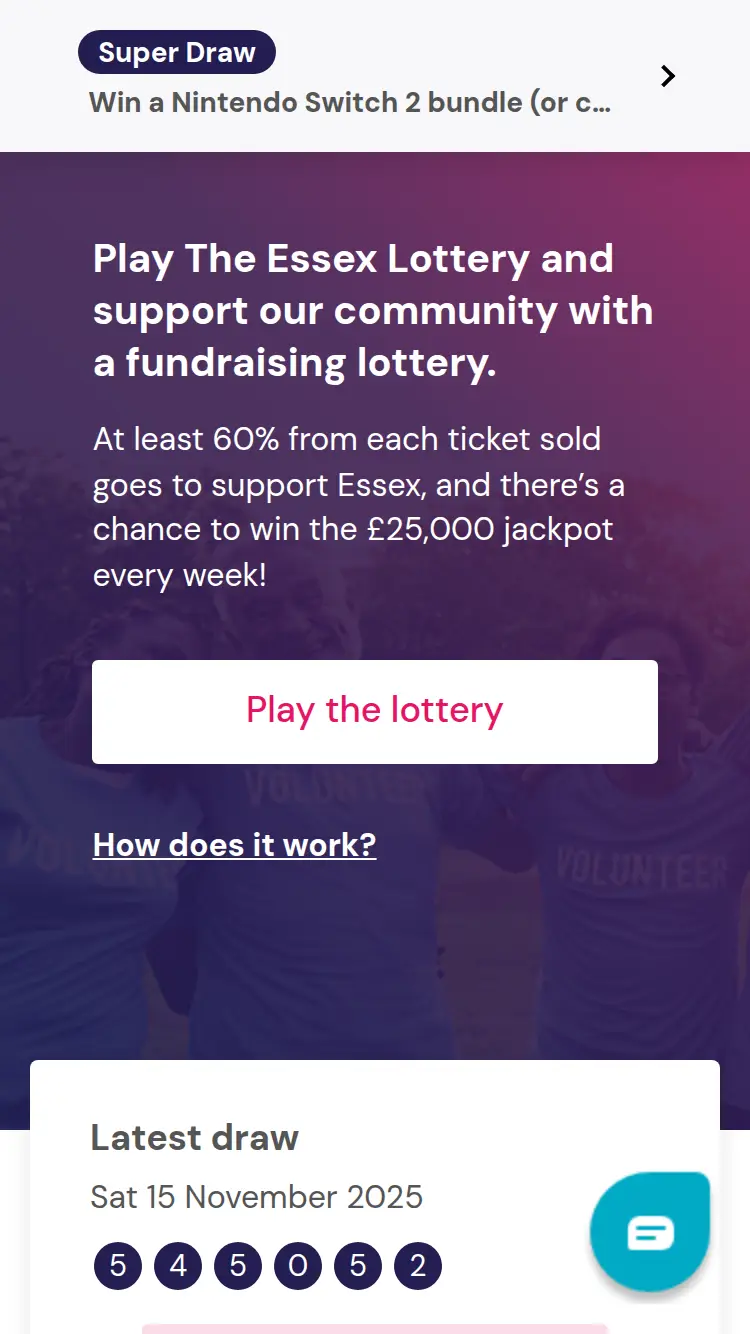Click the Latest draw heading
Screen dimensions: 750x1334
click(x=194, y=1138)
